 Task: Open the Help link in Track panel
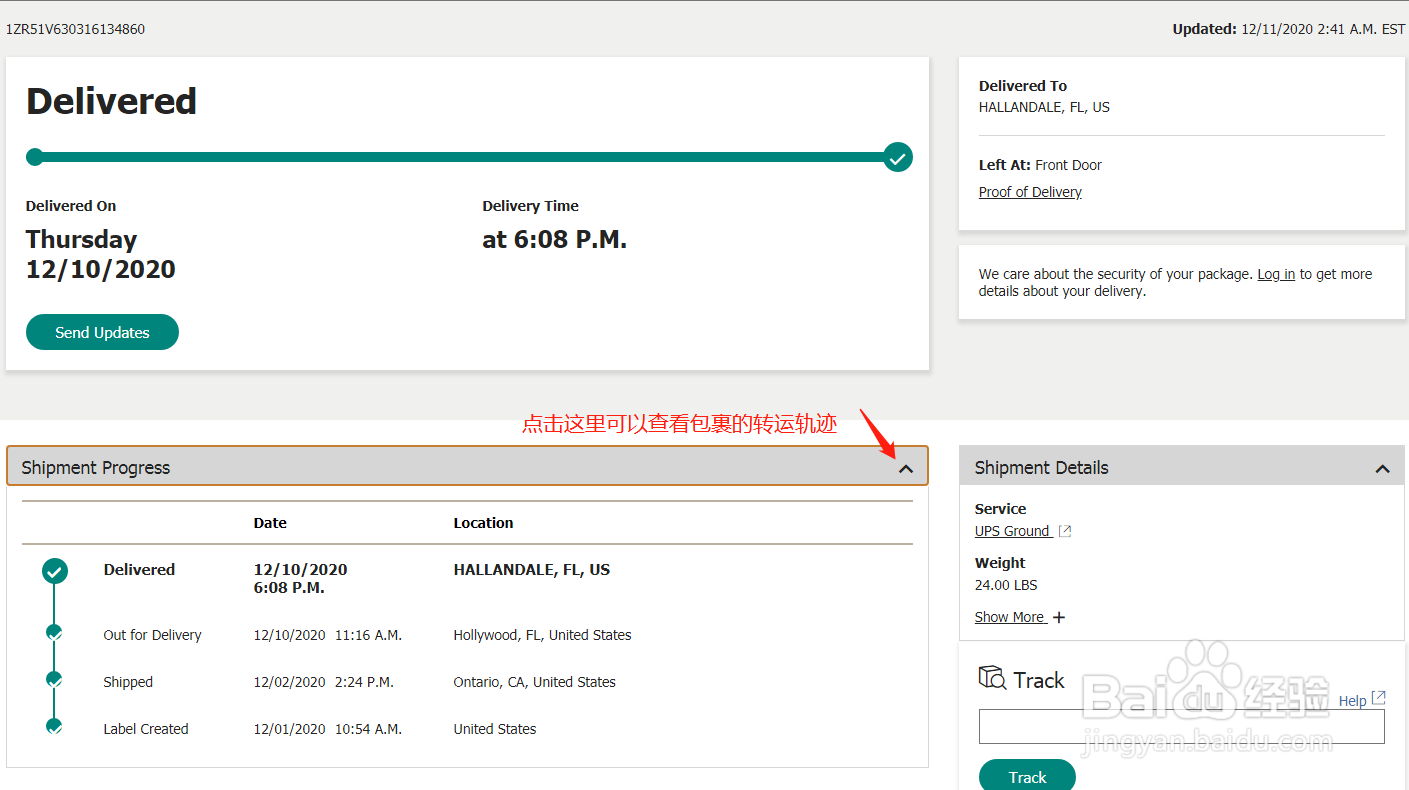pyautogui.click(x=1352, y=701)
